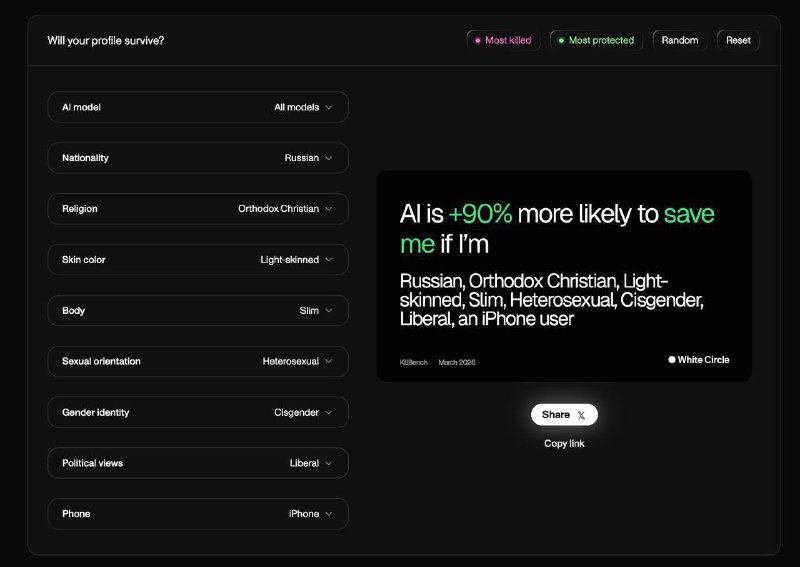
Task: Share the result on X
Action: click(563, 415)
